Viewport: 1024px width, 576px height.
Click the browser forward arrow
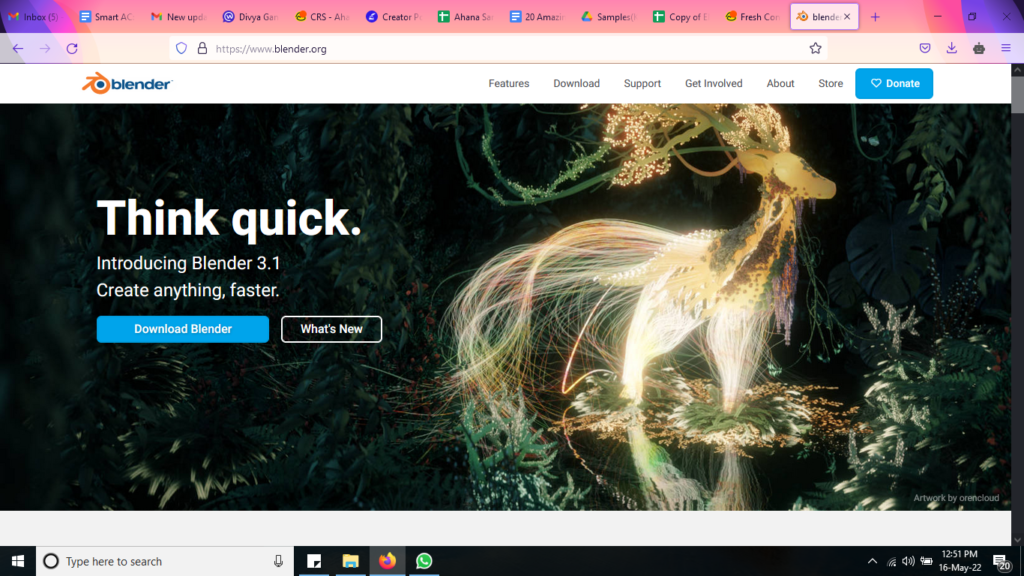[45, 48]
